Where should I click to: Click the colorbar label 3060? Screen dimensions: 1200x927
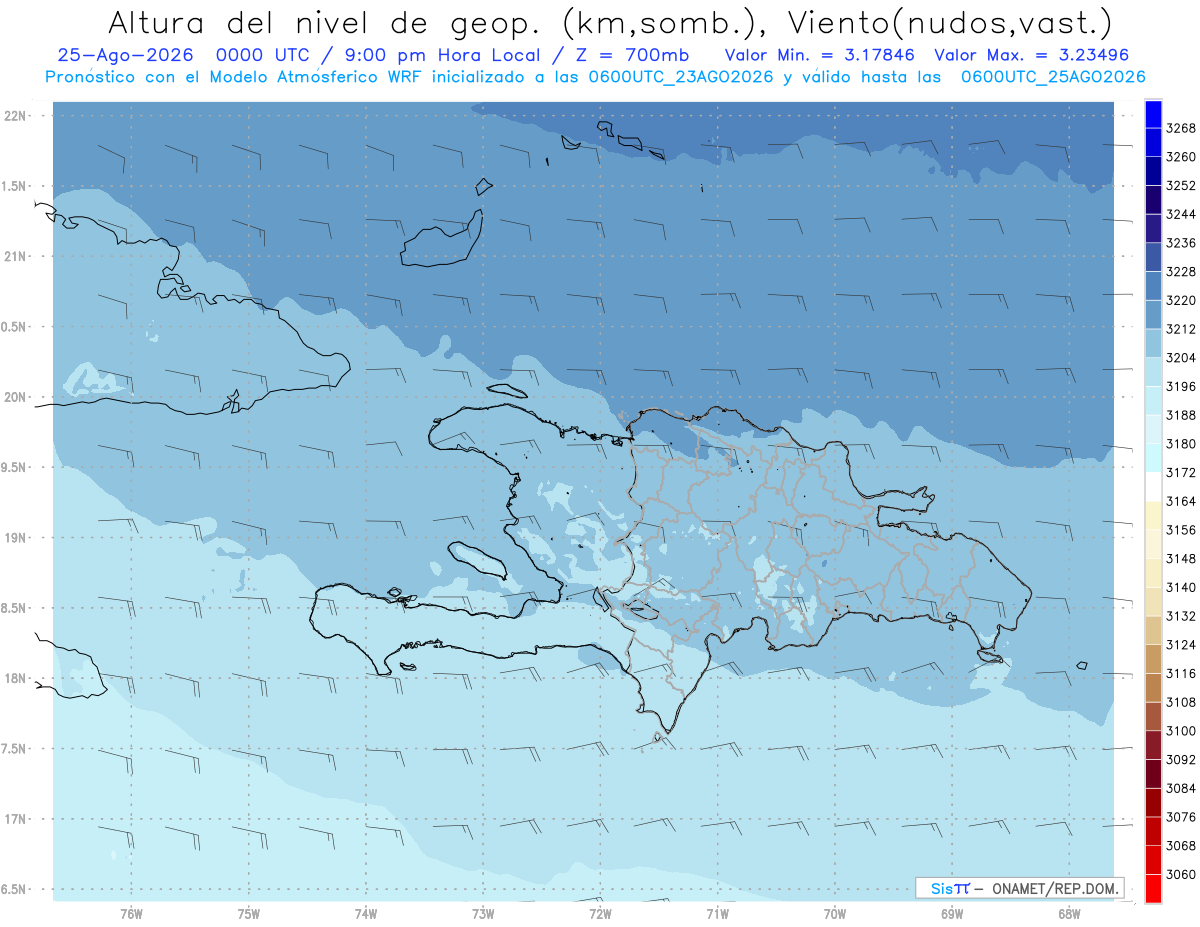click(x=1181, y=874)
